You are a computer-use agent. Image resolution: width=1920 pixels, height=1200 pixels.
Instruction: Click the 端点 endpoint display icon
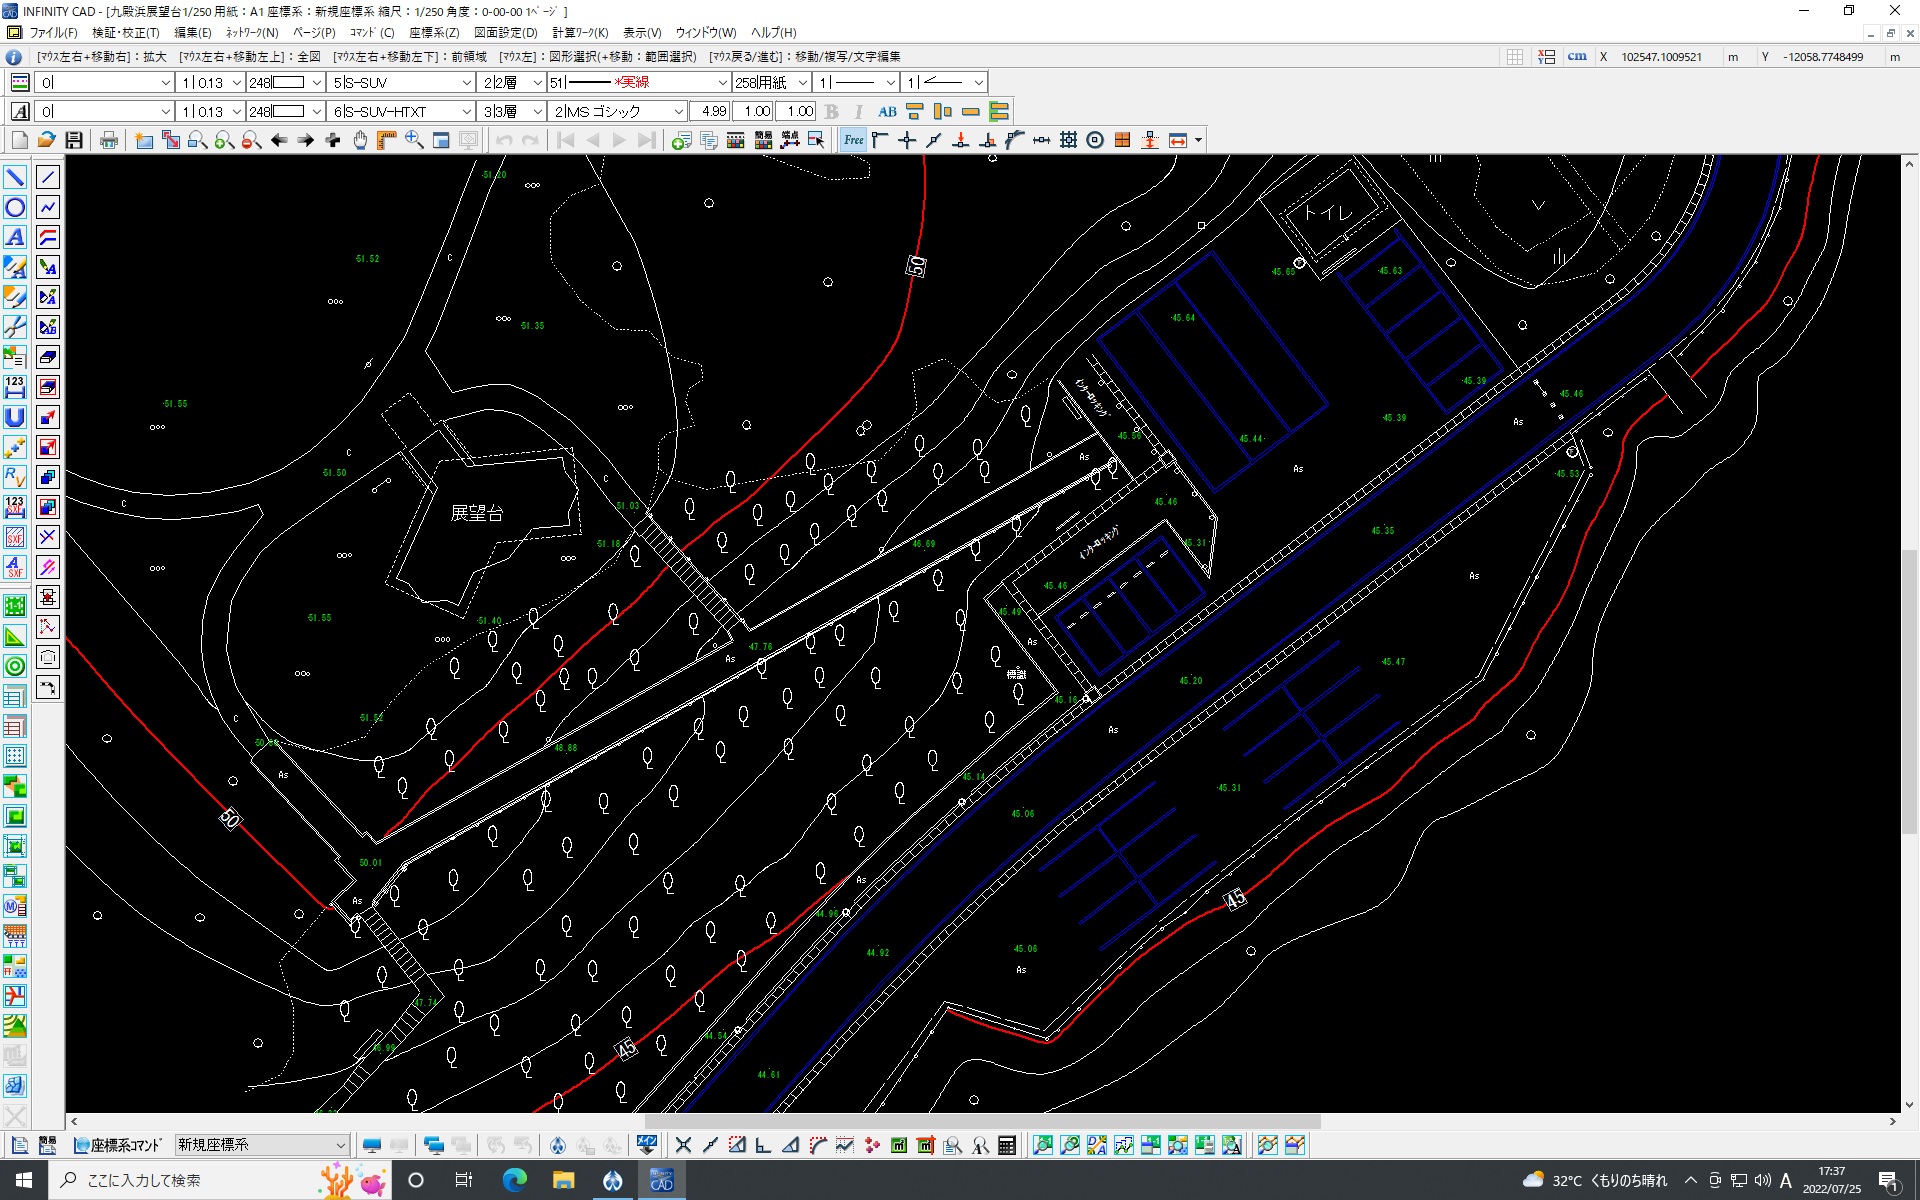tap(790, 140)
